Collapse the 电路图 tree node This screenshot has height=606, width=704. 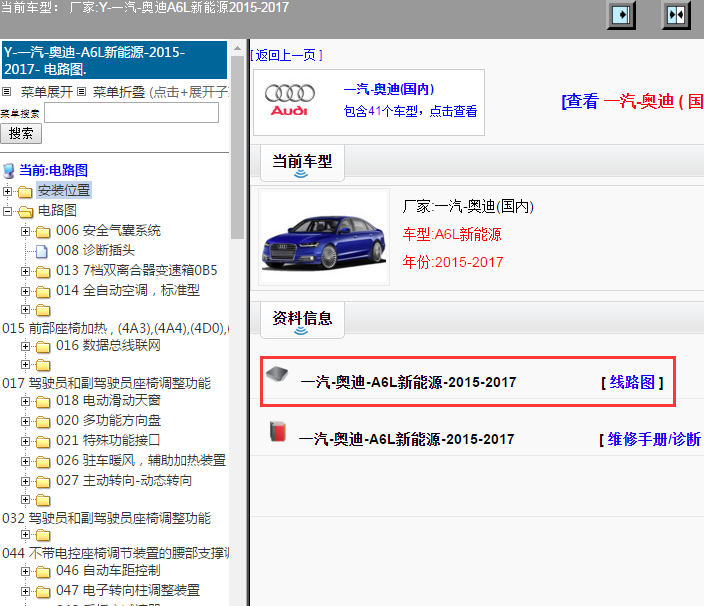pos(7,211)
